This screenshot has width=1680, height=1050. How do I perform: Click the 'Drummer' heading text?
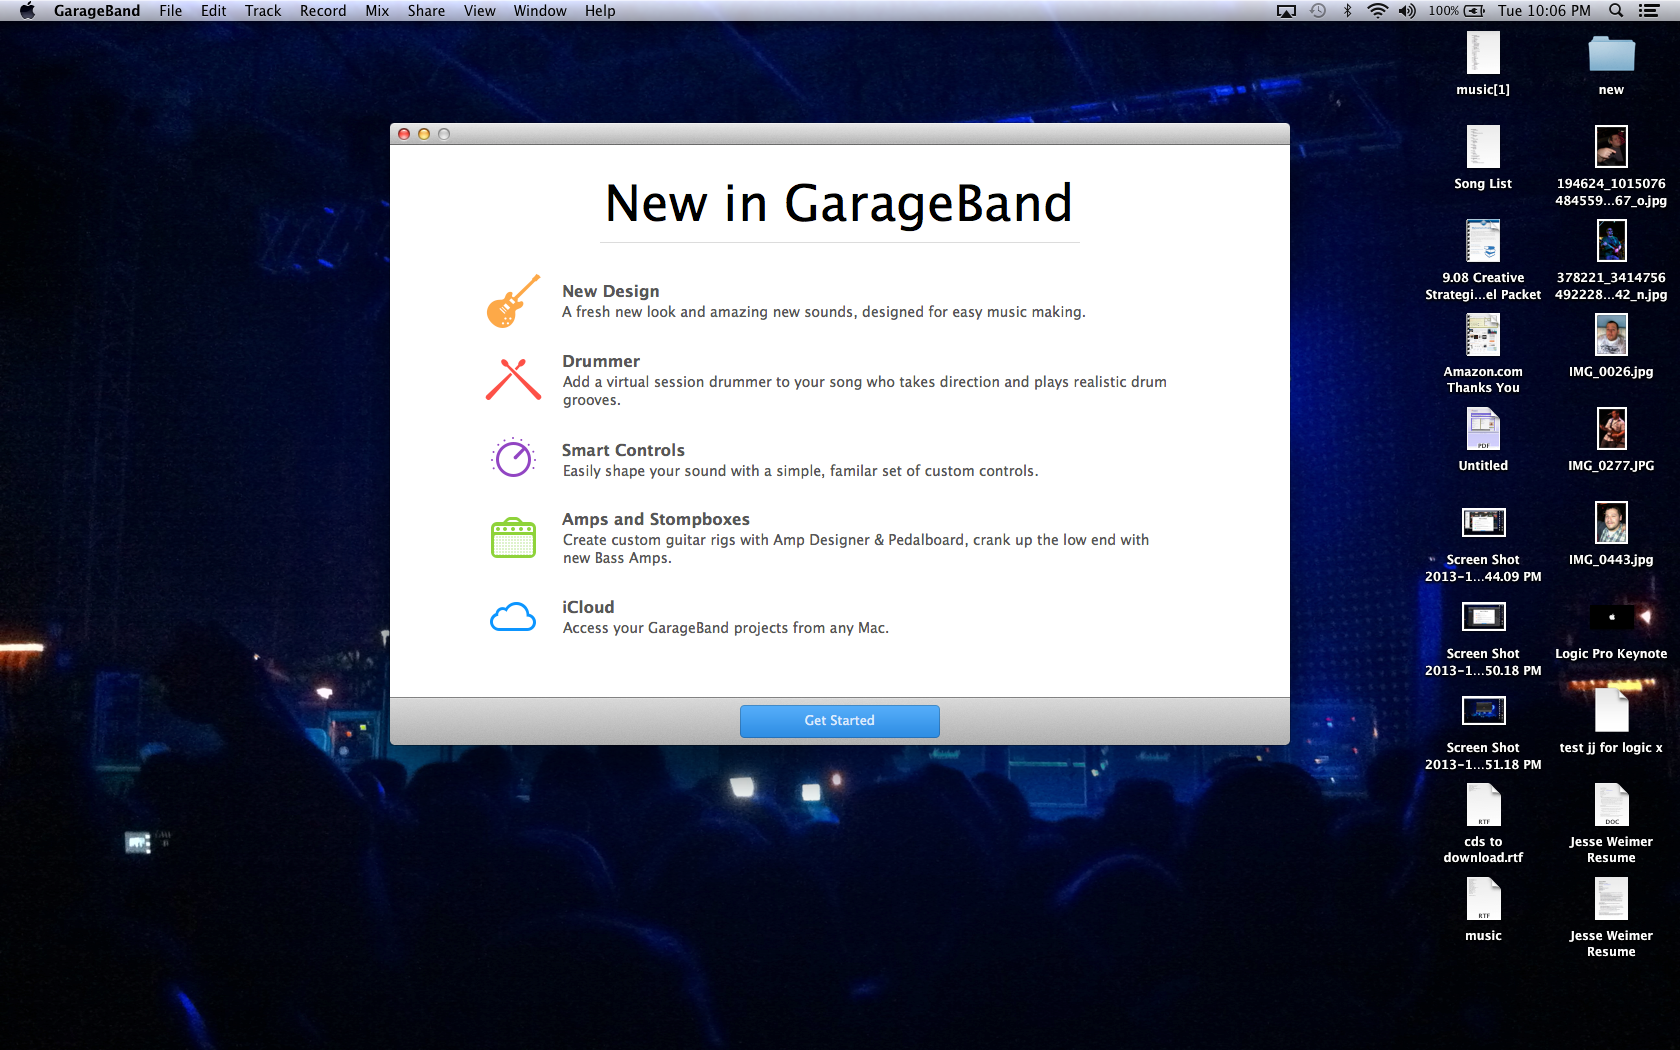click(x=600, y=361)
